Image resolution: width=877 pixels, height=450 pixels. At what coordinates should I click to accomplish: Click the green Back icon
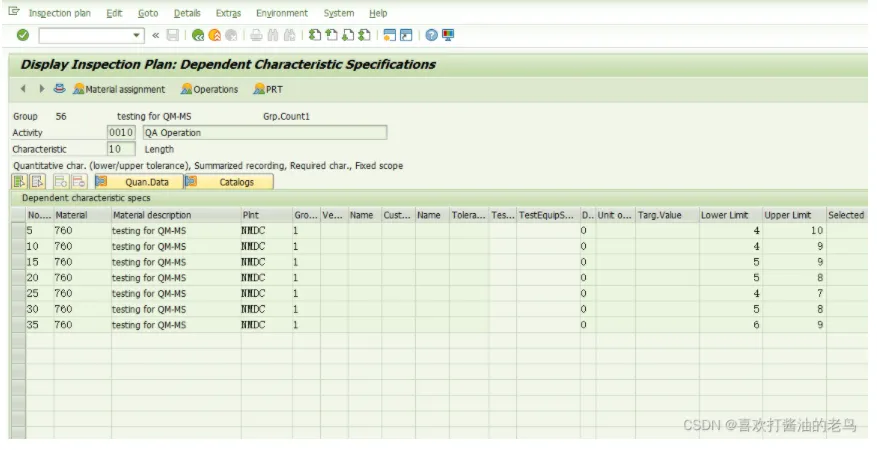(x=197, y=35)
